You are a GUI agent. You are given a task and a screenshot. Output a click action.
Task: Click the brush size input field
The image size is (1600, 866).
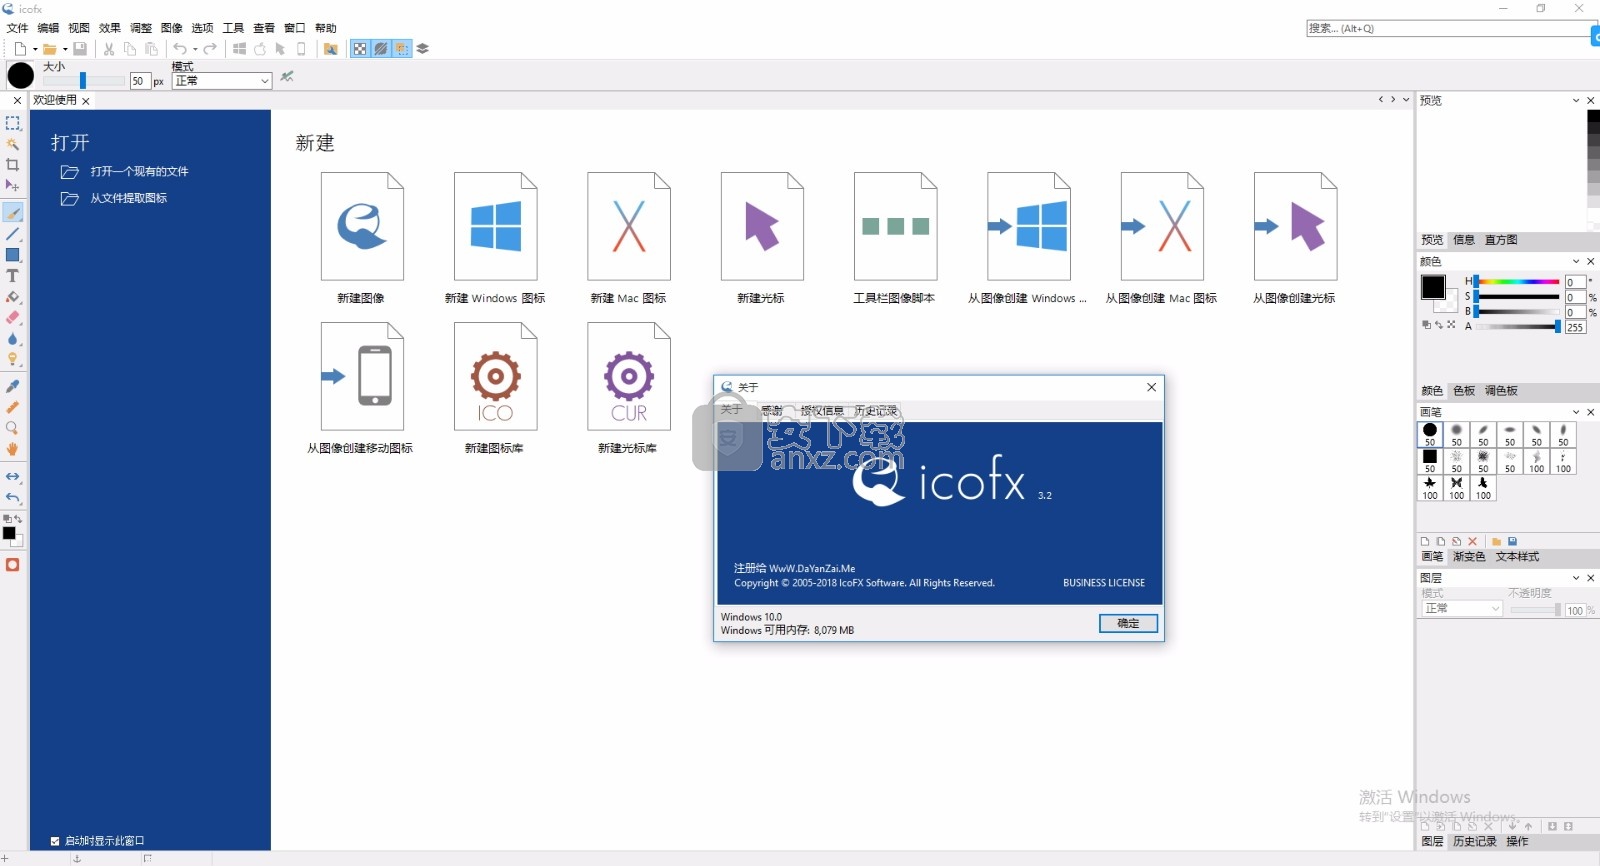pyautogui.click(x=139, y=81)
